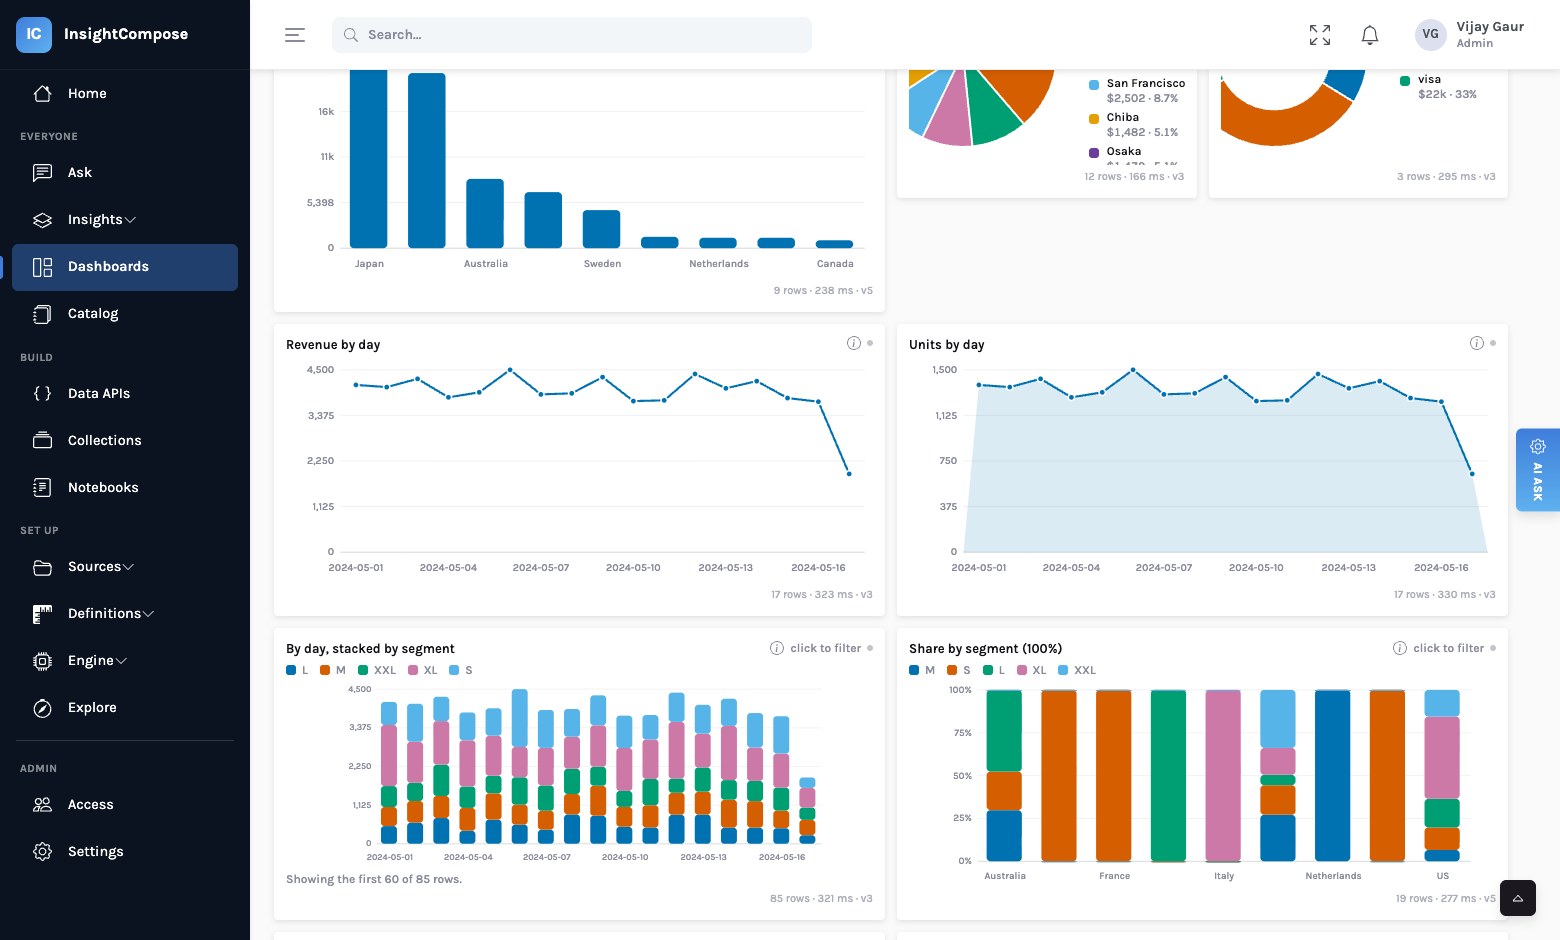Click the Home icon in the sidebar
Screen dimensions: 1560x940
coord(42,94)
